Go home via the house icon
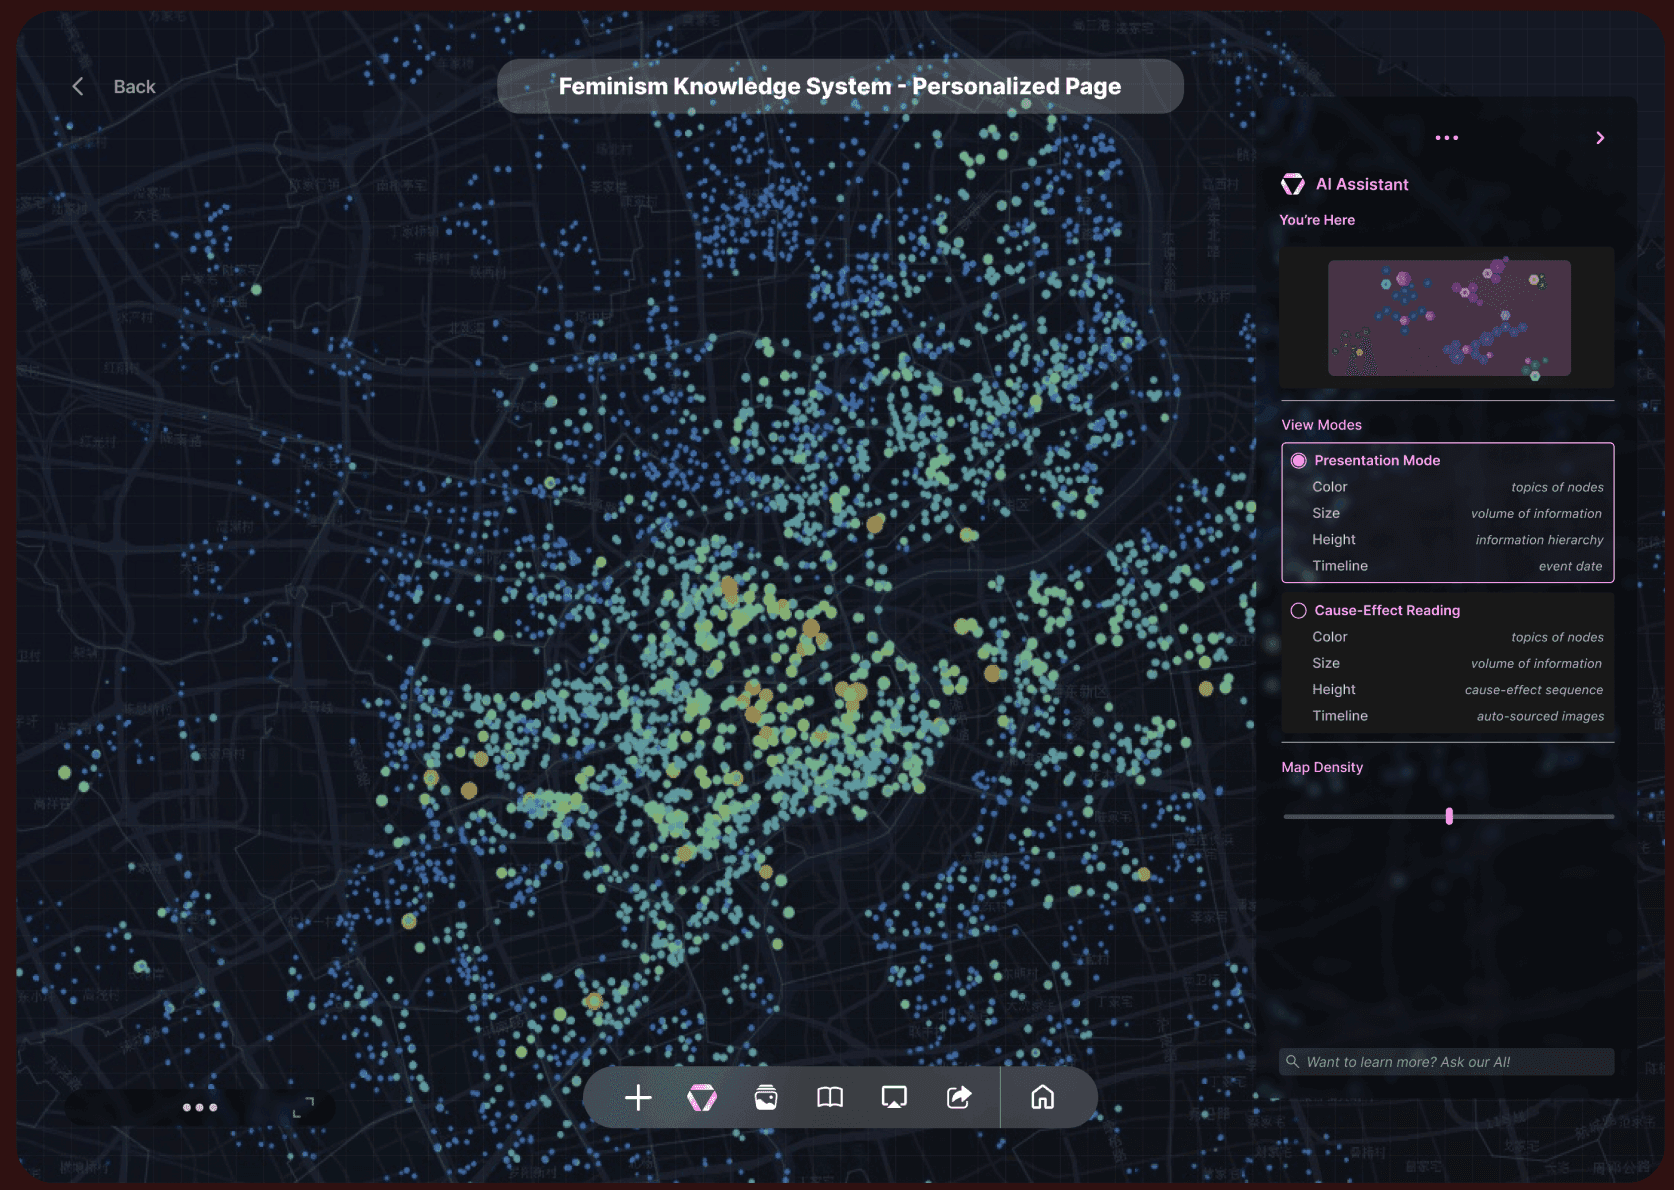This screenshot has height=1190, width=1674. click(x=1043, y=1098)
